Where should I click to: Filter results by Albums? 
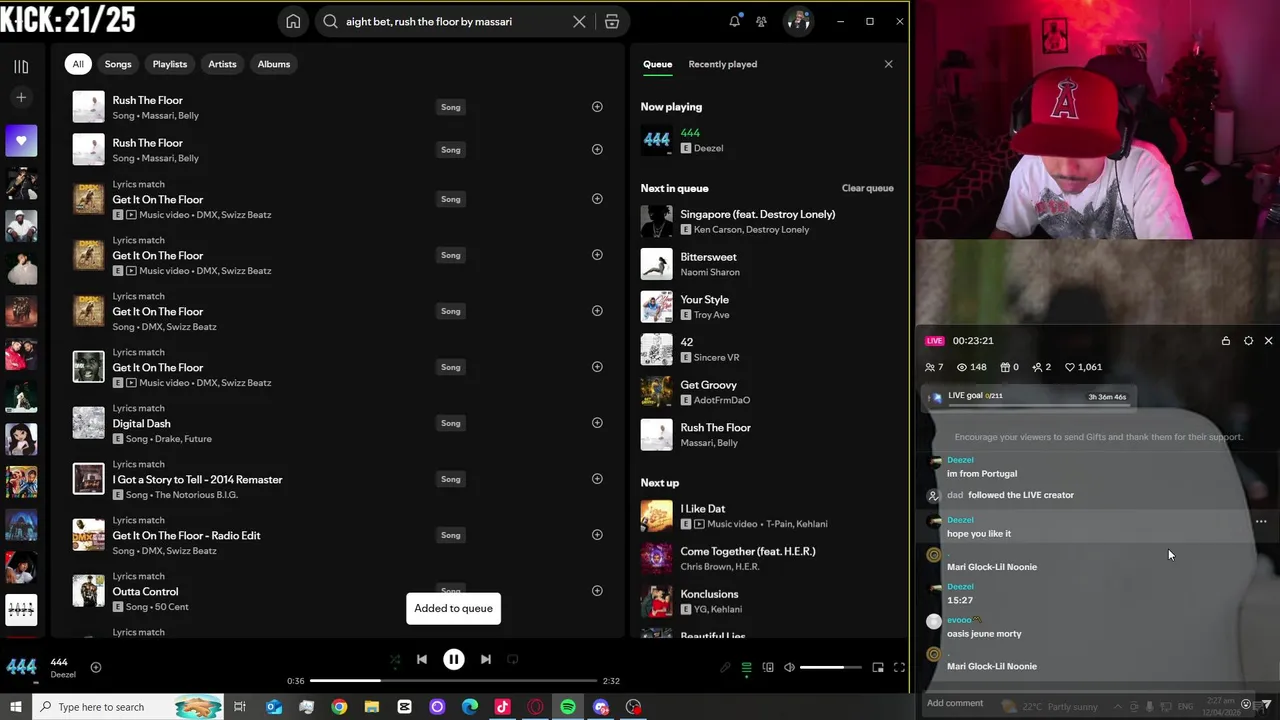(x=274, y=64)
